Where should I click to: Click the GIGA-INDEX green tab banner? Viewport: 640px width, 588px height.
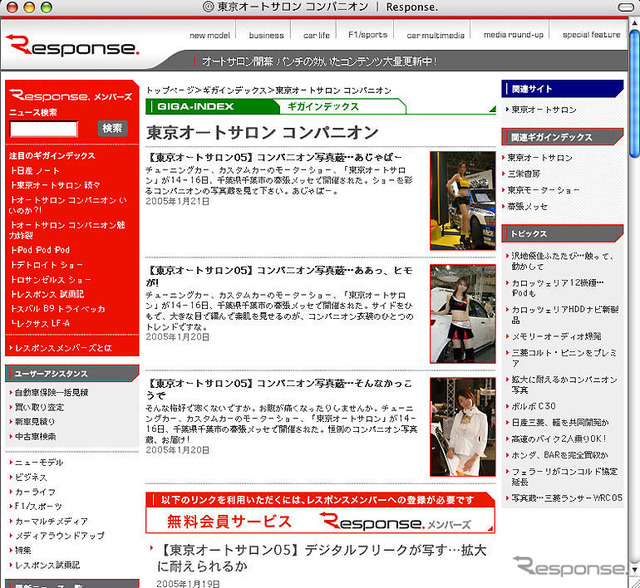click(x=213, y=107)
